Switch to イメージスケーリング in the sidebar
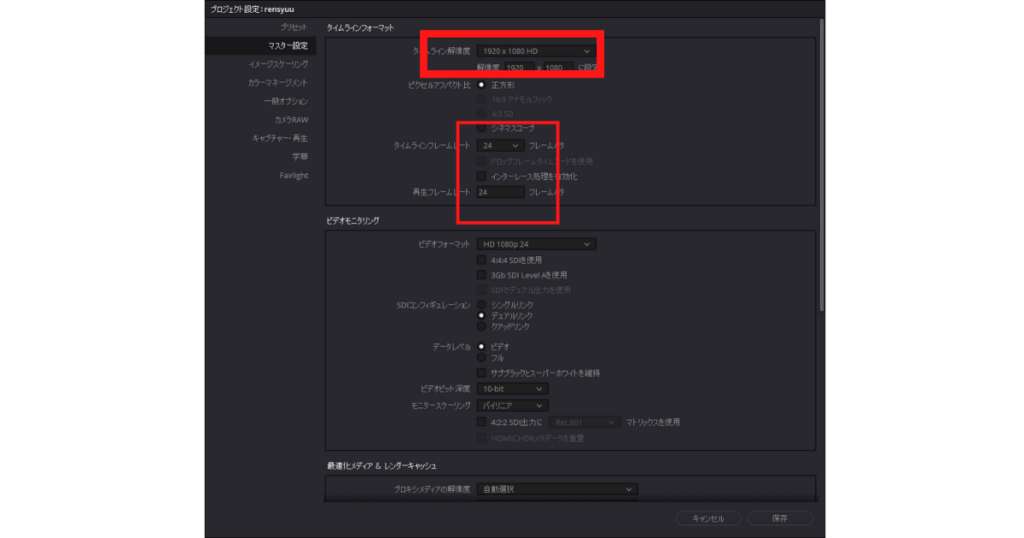The height and width of the screenshot is (538, 1024). tap(278, 64)
